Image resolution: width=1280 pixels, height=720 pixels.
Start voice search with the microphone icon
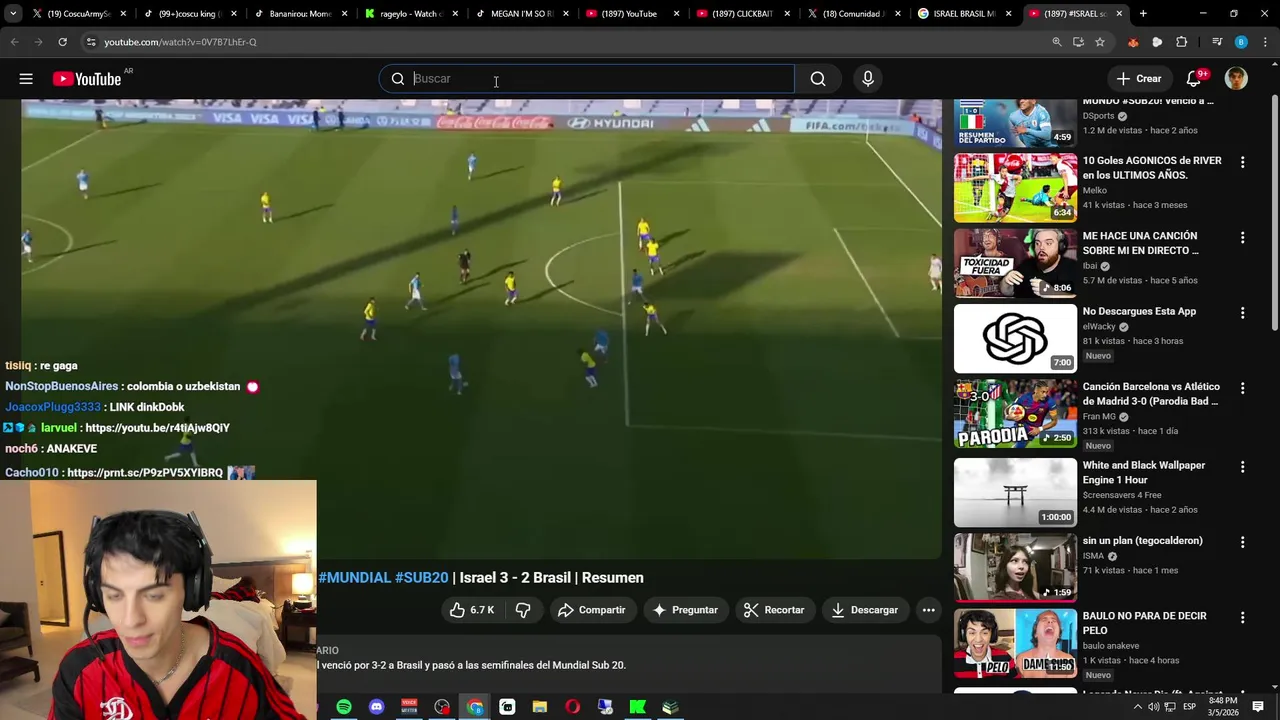point(868,79)
